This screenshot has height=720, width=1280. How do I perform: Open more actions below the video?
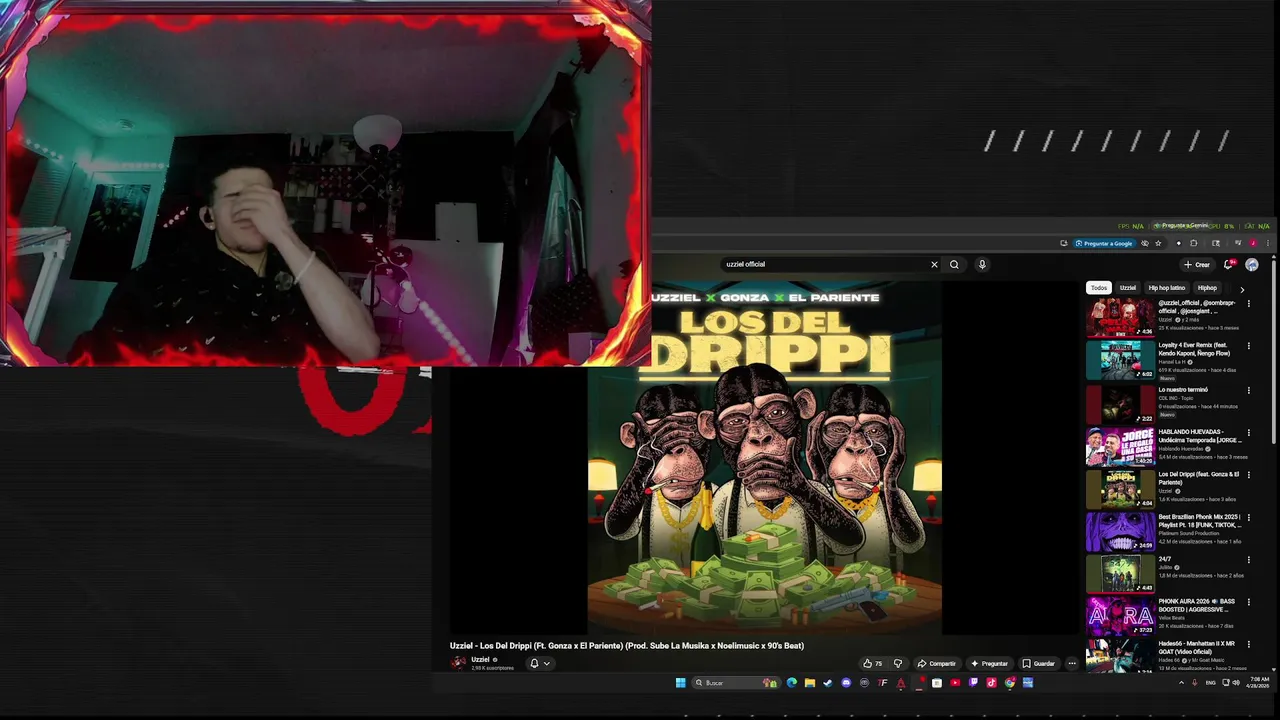click(x=1071, y=663)
